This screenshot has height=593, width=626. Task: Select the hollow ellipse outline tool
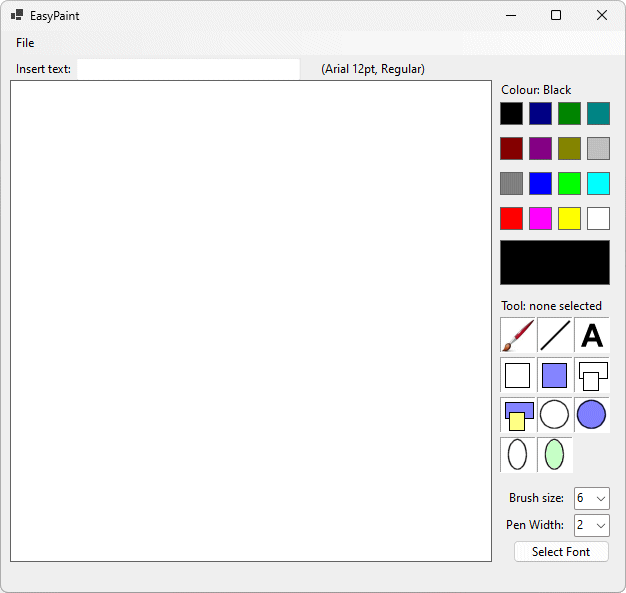click(x=518, y=454)
